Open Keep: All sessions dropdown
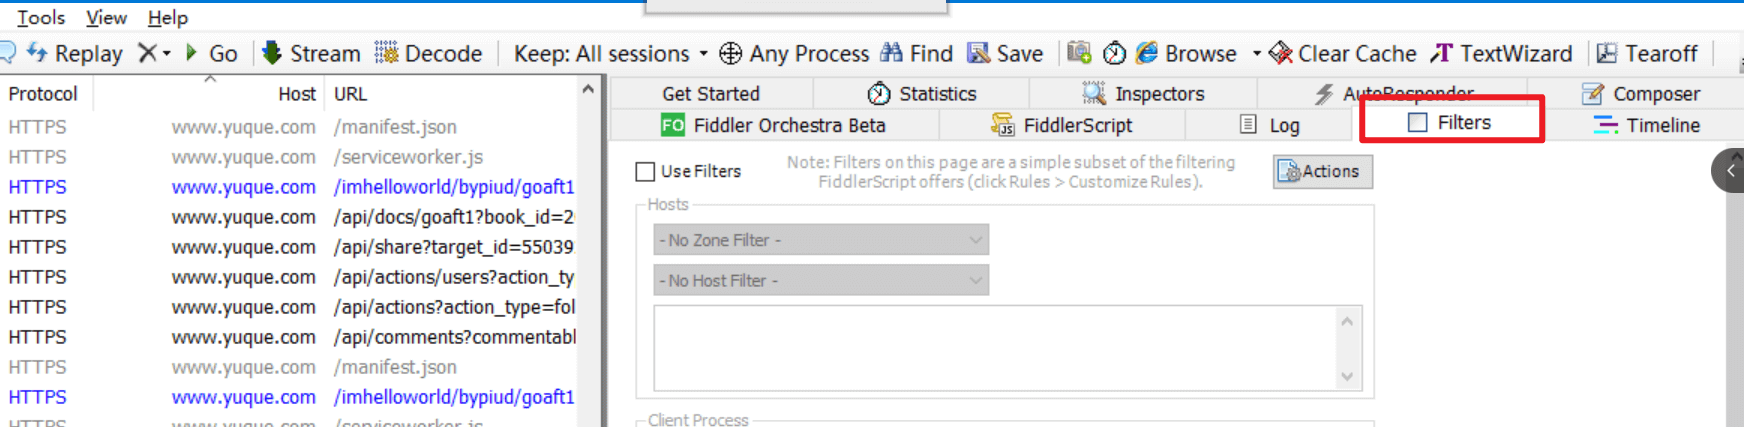The width and height of the screenshot is (1744, 427). pyautogui.click(x=610, y=53)
